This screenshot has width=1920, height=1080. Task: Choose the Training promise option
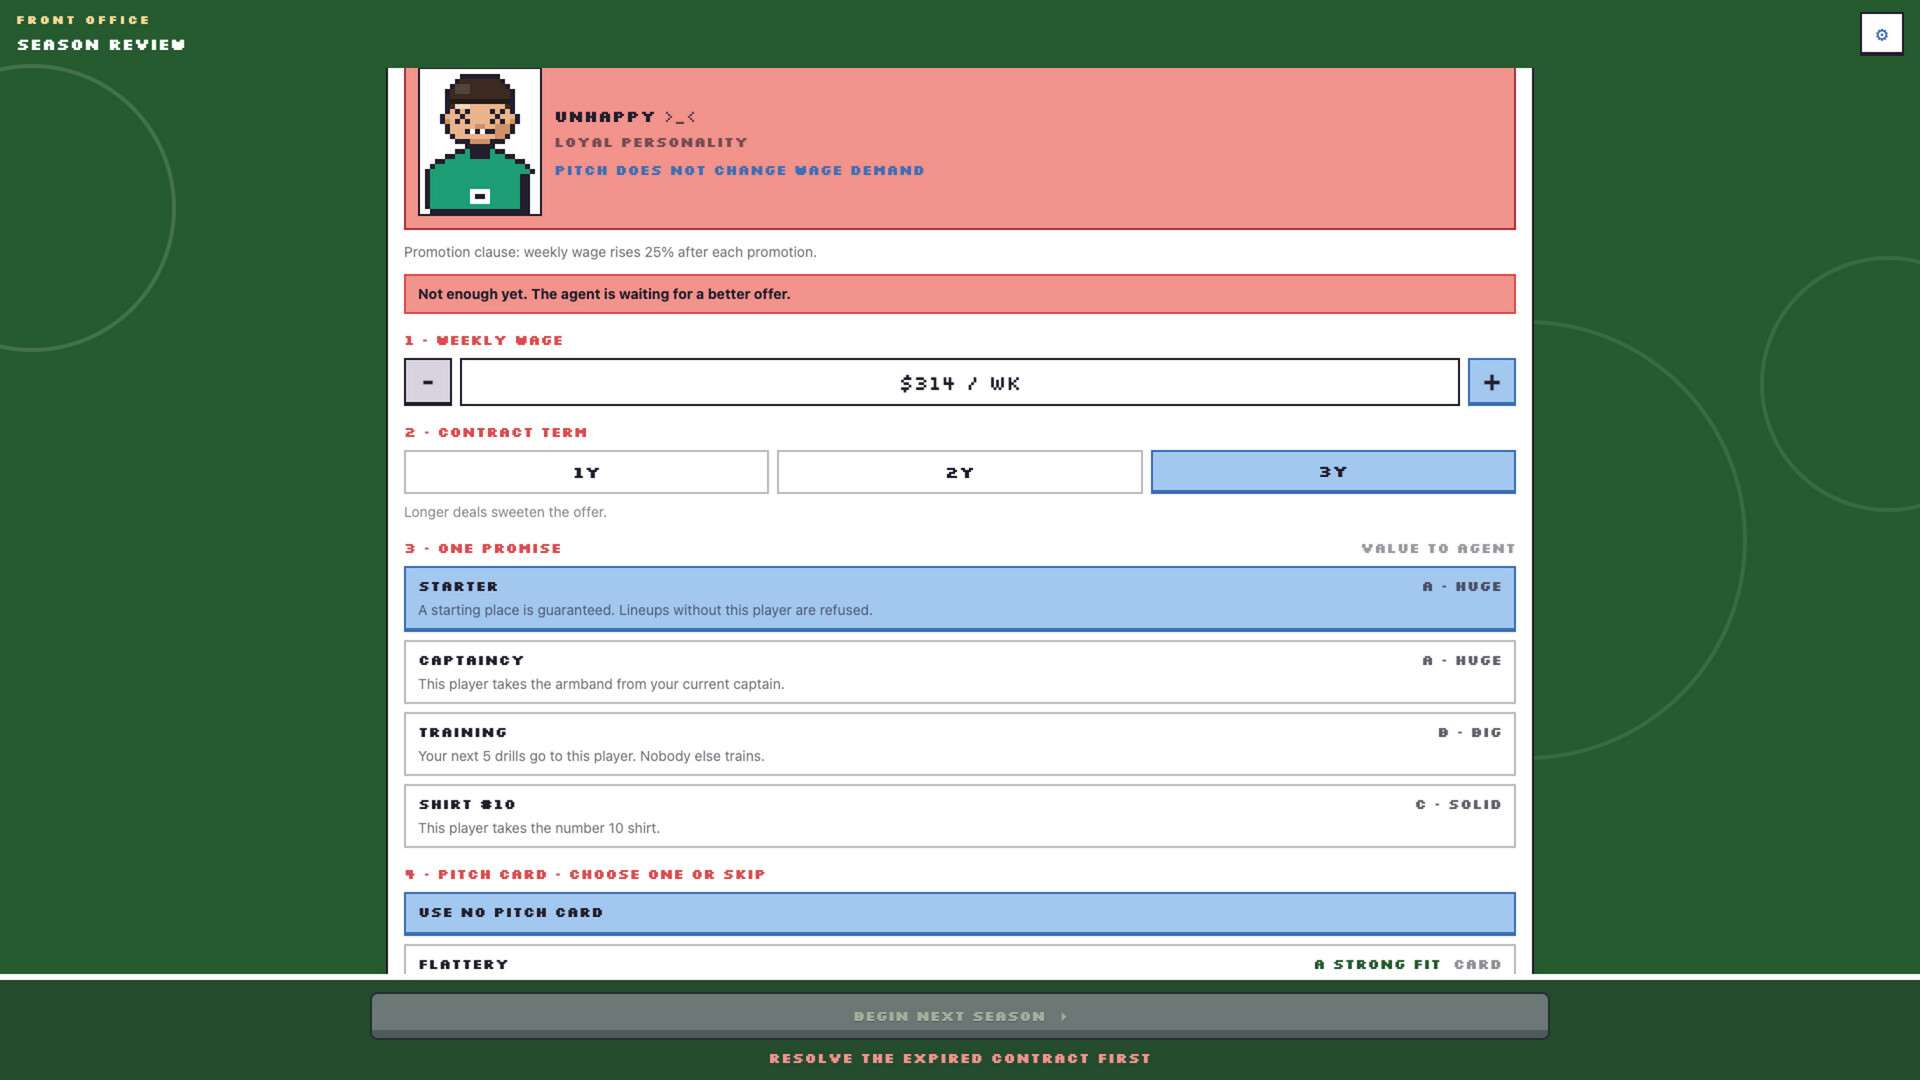[x=960, y=744]
